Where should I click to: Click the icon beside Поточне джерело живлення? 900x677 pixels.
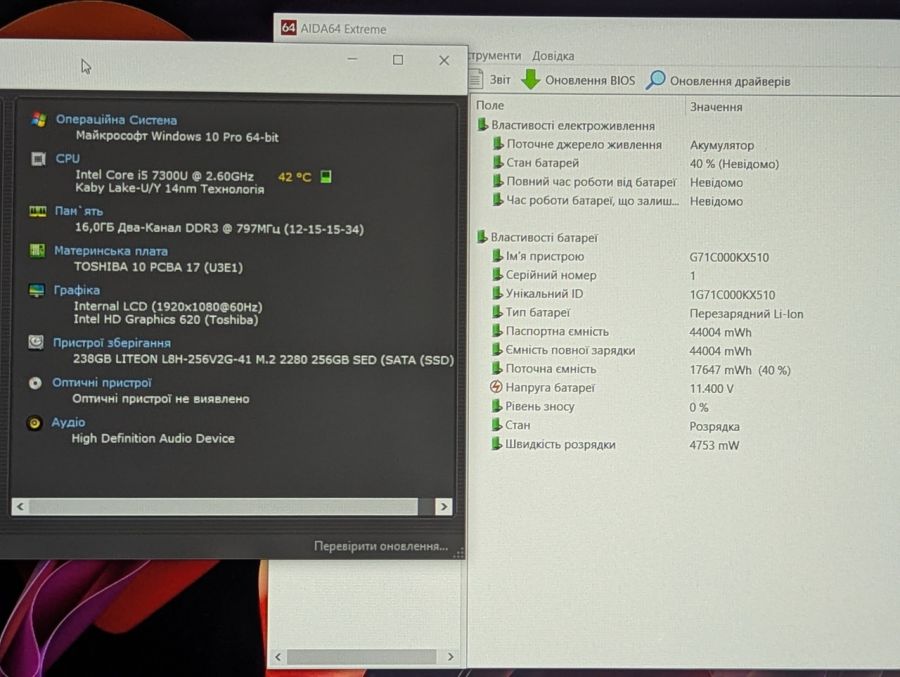tap(498, 144)
